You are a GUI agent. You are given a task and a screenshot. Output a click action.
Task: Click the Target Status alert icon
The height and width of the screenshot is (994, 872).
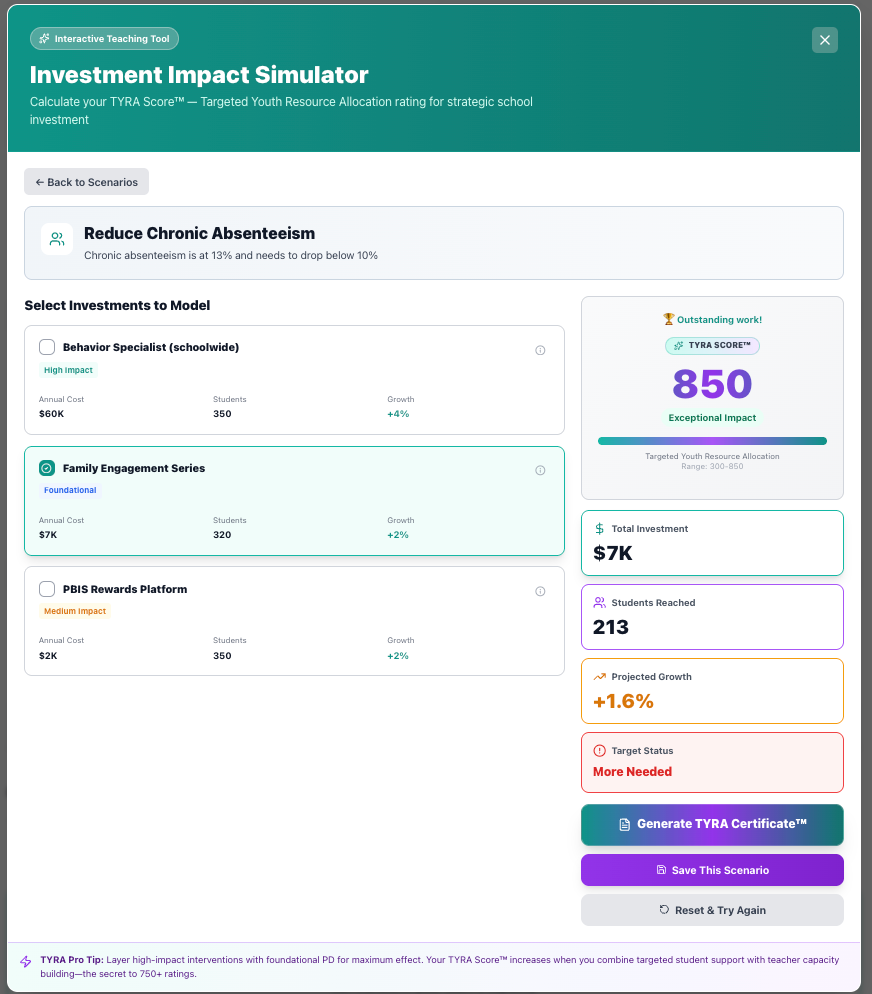(600, 751)
